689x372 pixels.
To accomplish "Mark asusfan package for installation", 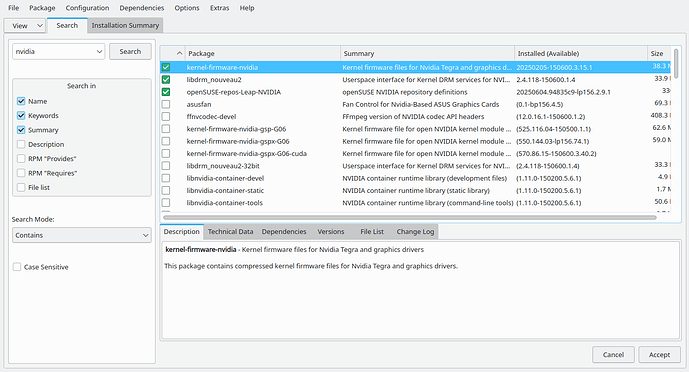I will coord(166,104).
